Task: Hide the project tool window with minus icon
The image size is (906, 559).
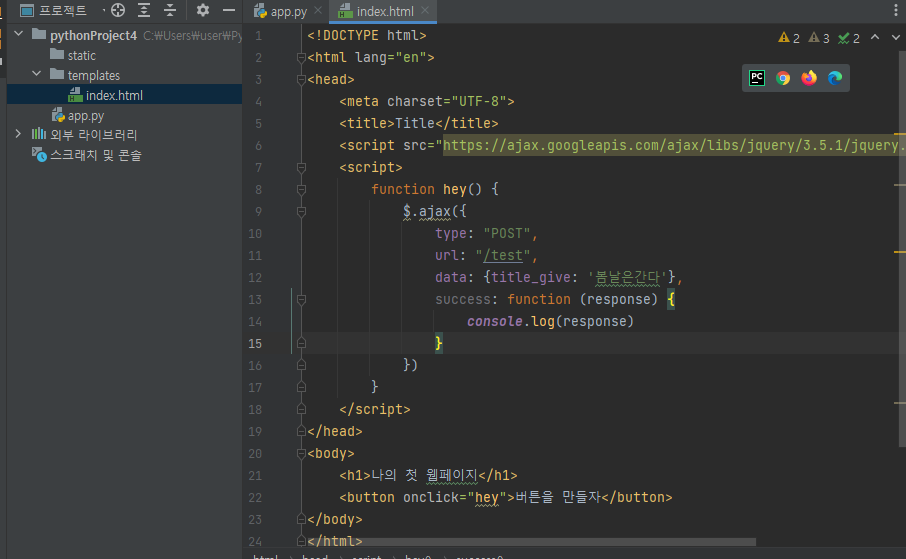Action: click(x=229, y=10)
